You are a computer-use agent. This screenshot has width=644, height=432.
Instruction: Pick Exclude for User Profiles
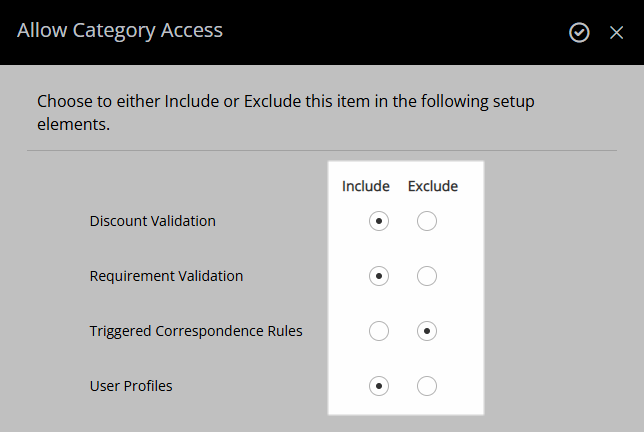coord(427,386)
